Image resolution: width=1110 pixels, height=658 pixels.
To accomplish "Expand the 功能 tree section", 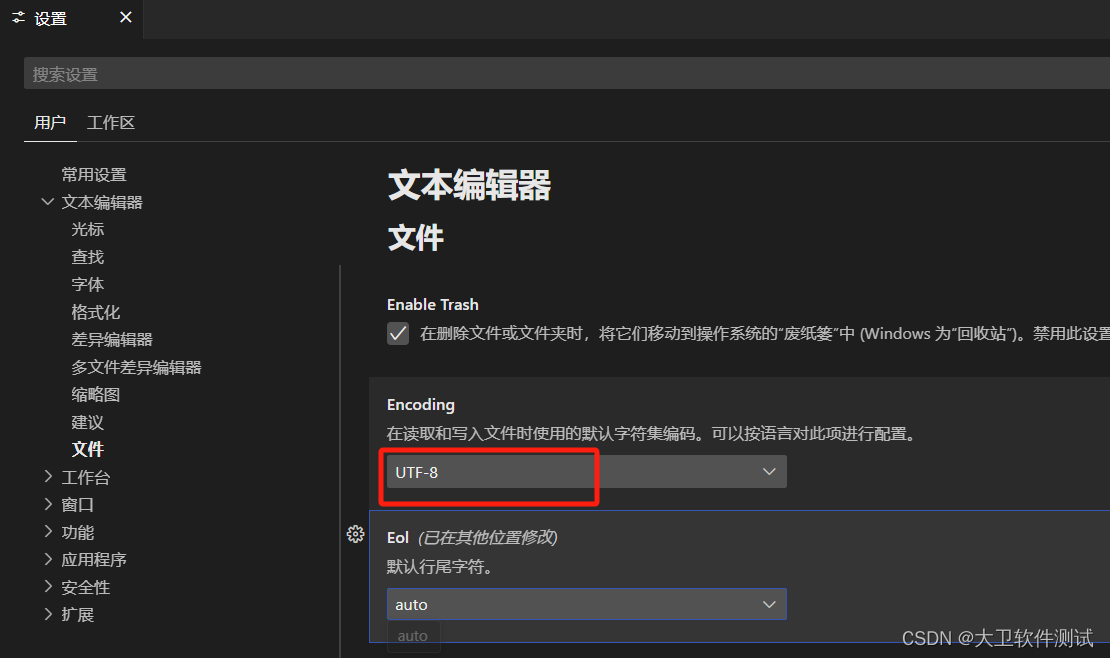I will (48, 532).
